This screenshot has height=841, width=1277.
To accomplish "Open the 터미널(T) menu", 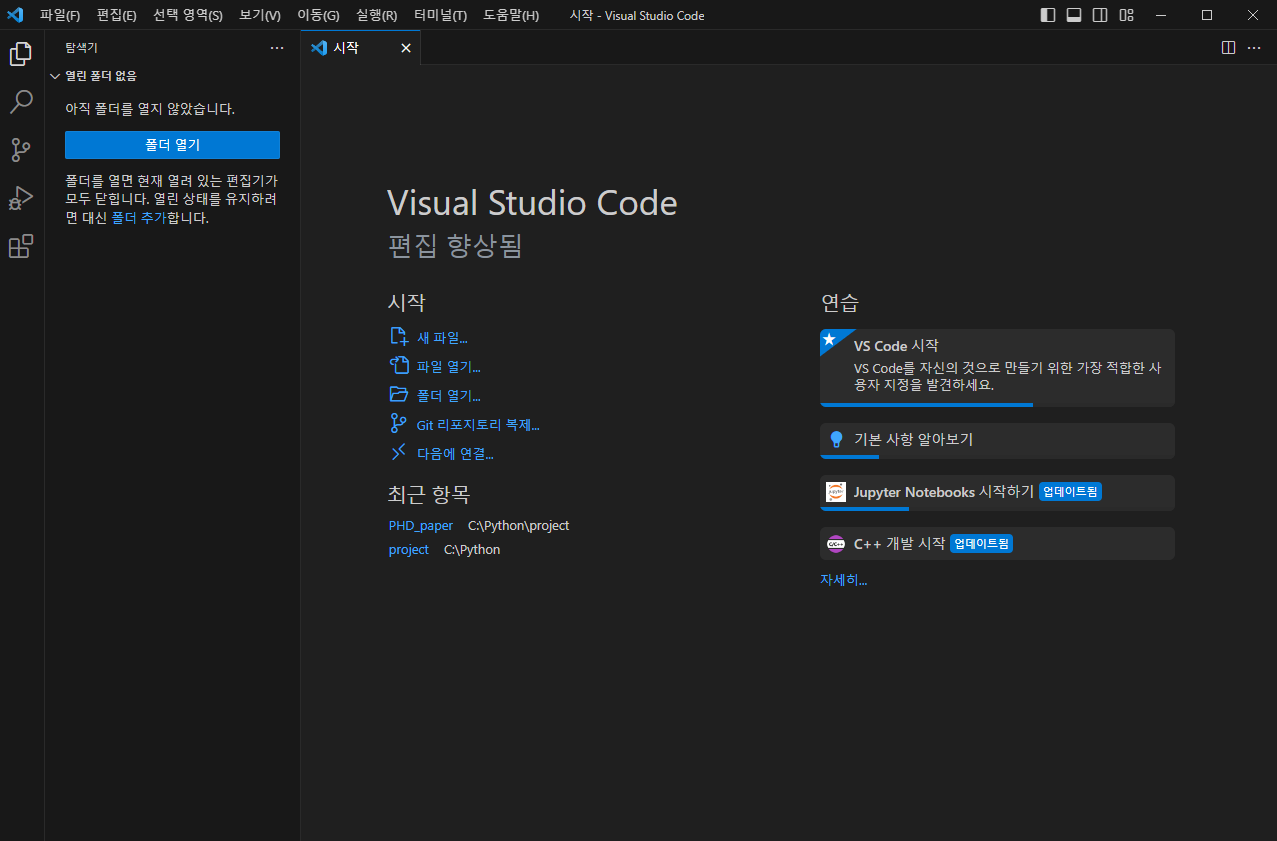I will pyautogui.click(x=441, y=15).
